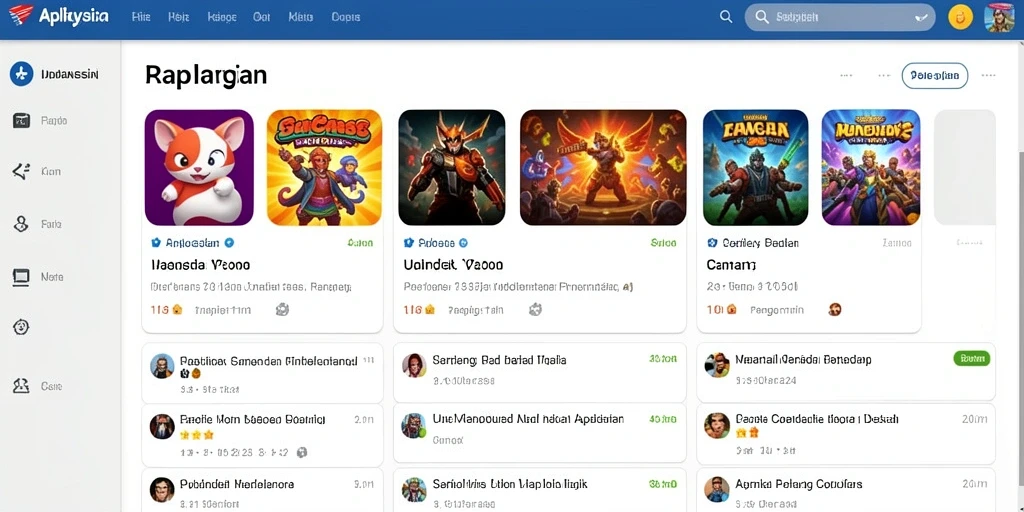The image size is (1024, 512).
Task: Open the monitor icon in sidebar
Action: point(21,277)
